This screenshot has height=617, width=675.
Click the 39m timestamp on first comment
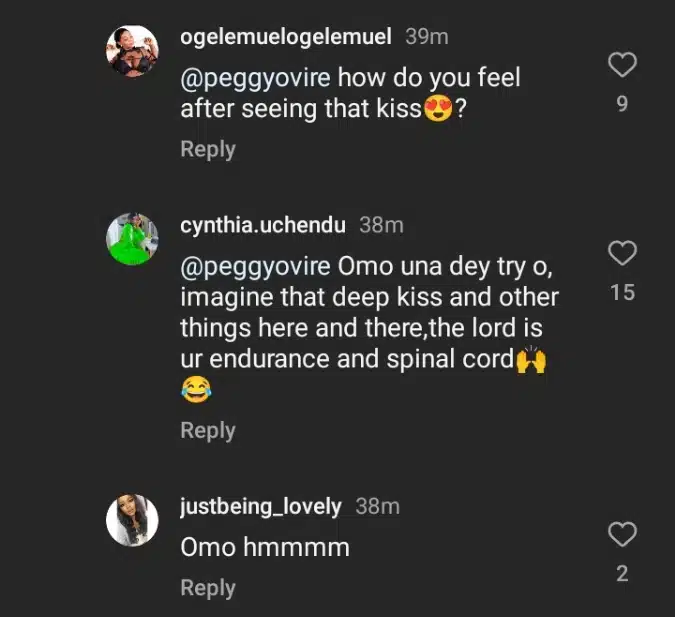(426, 37)
